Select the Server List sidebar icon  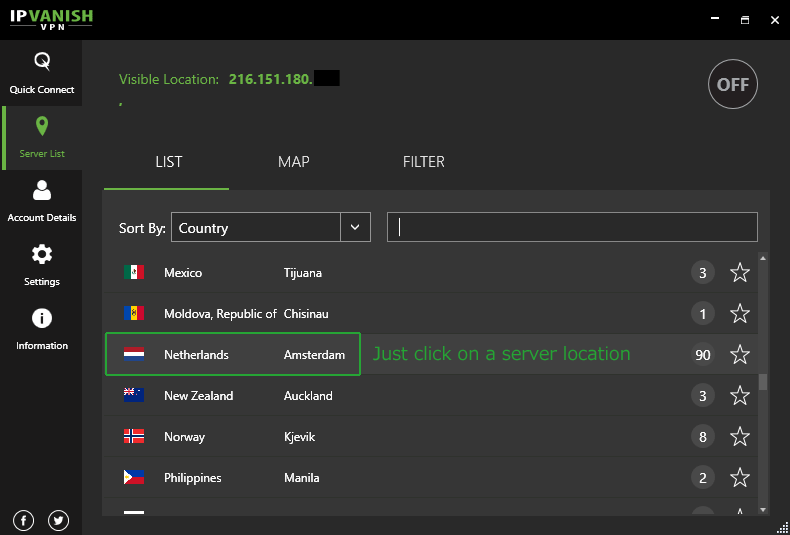[x=41, y=137]
